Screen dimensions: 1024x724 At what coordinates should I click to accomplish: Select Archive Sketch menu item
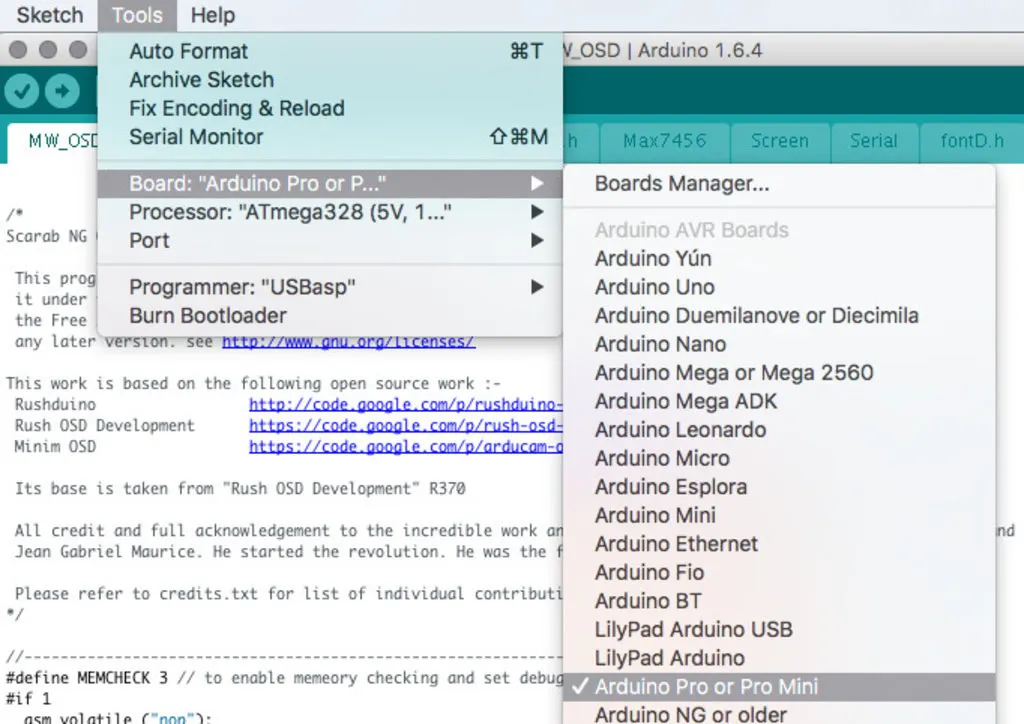201,80
